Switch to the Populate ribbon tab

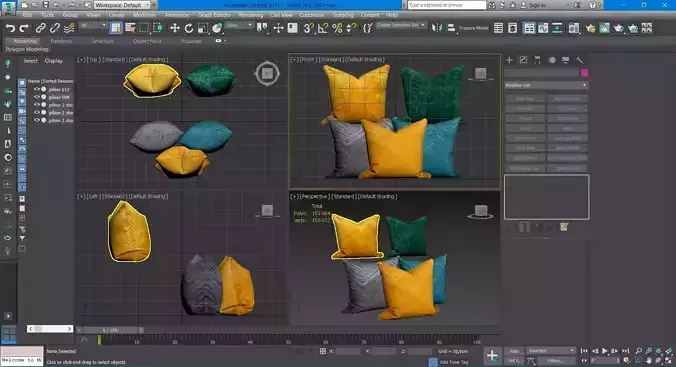pos(191,41)
